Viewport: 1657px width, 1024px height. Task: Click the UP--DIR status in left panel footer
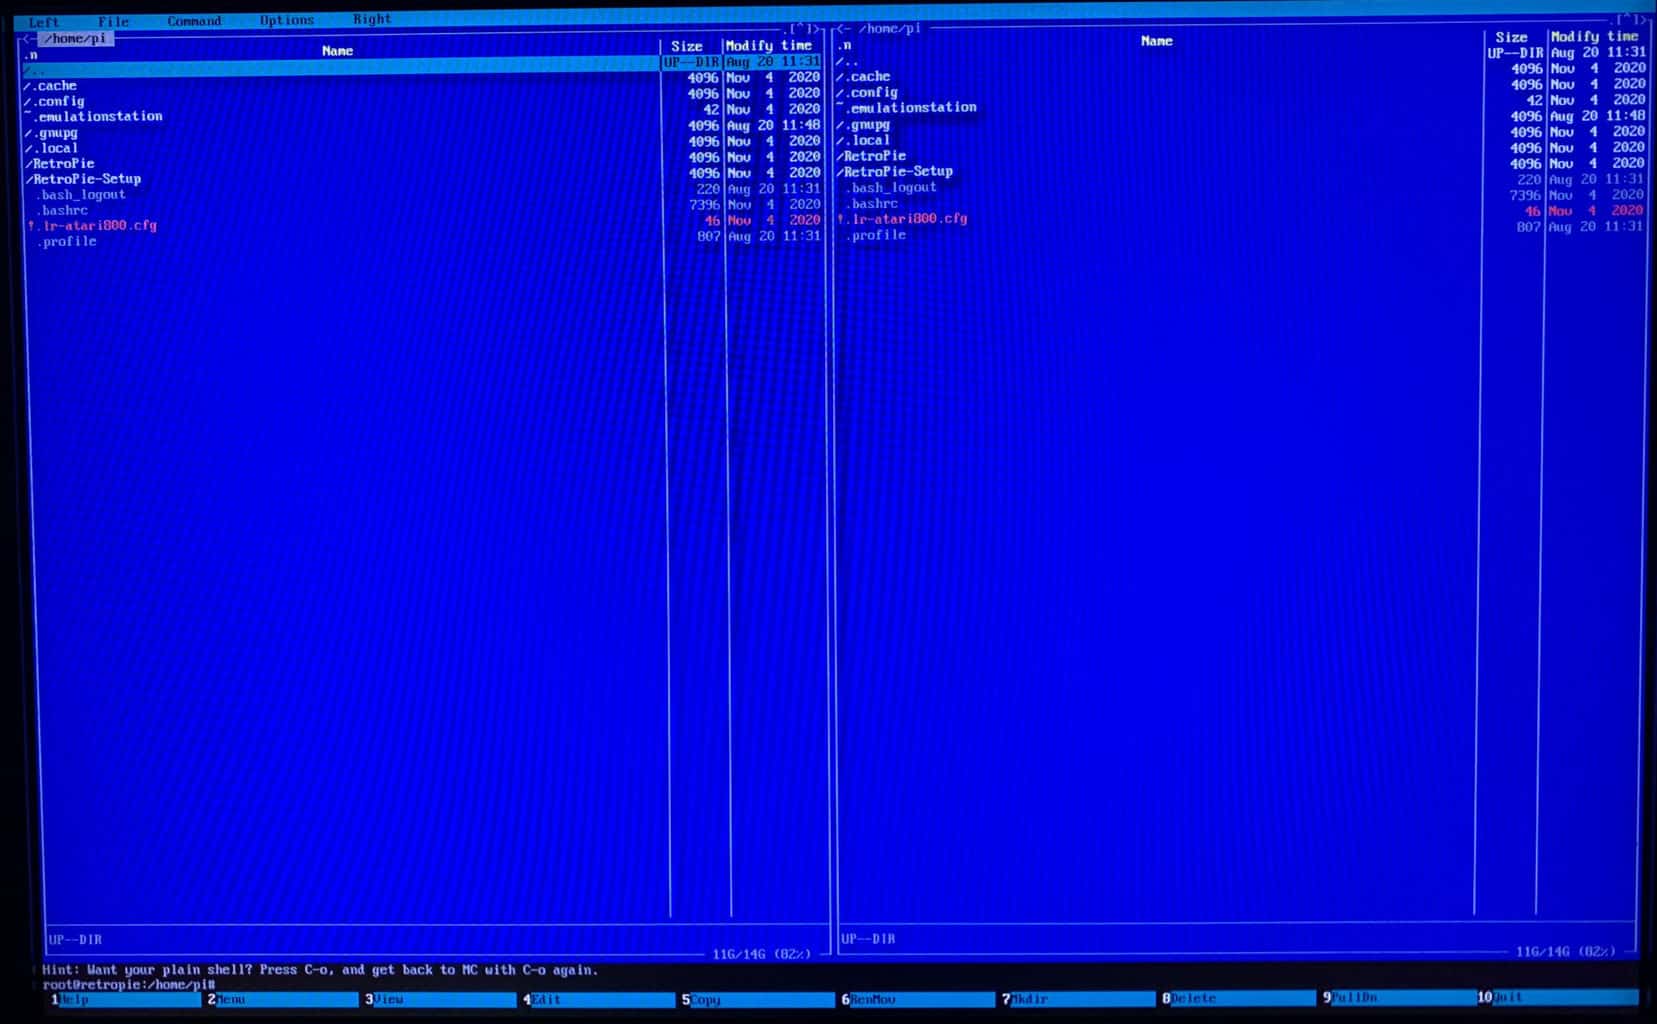[75, 940]
